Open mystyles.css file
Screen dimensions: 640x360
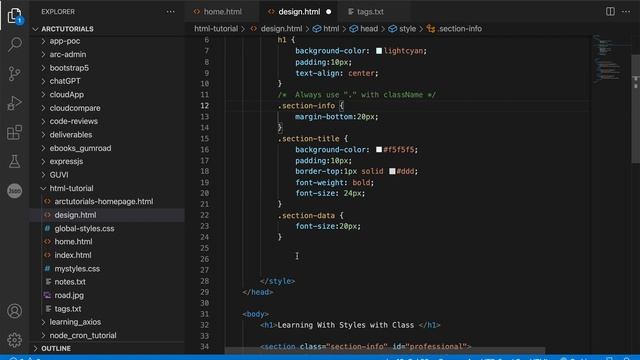click(x=77, y=269)
